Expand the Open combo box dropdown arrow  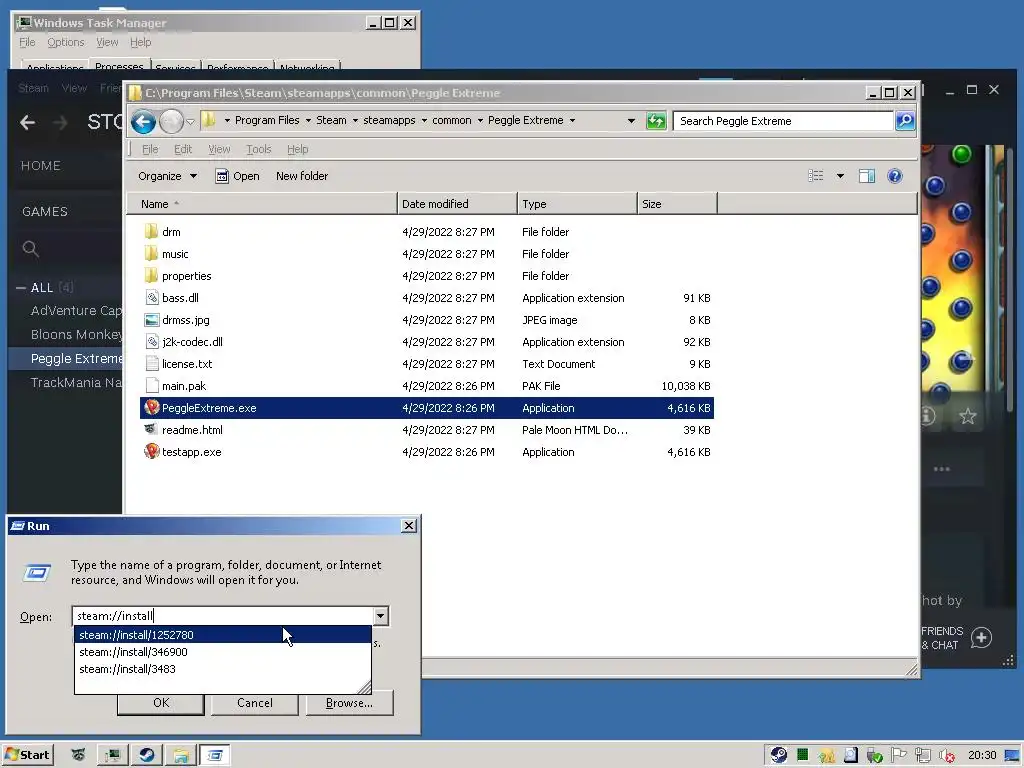click(380, 616)
